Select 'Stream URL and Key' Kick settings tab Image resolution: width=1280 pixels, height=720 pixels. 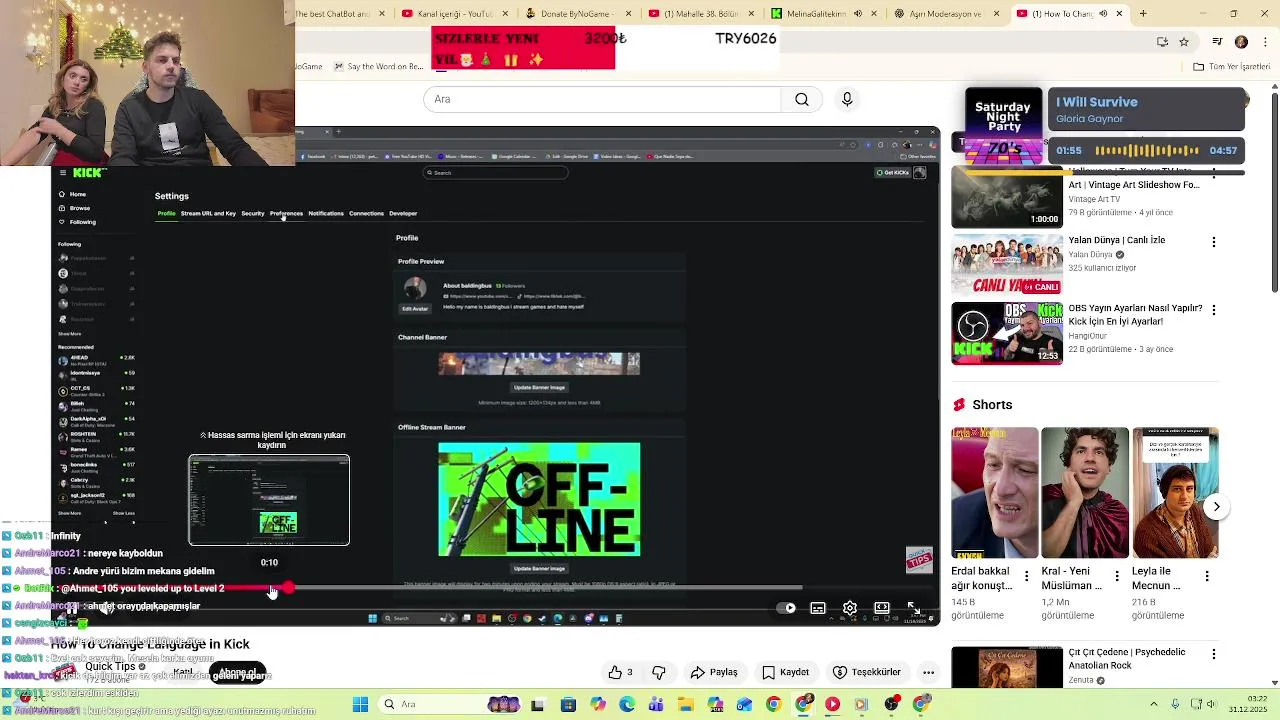point(208,213)
